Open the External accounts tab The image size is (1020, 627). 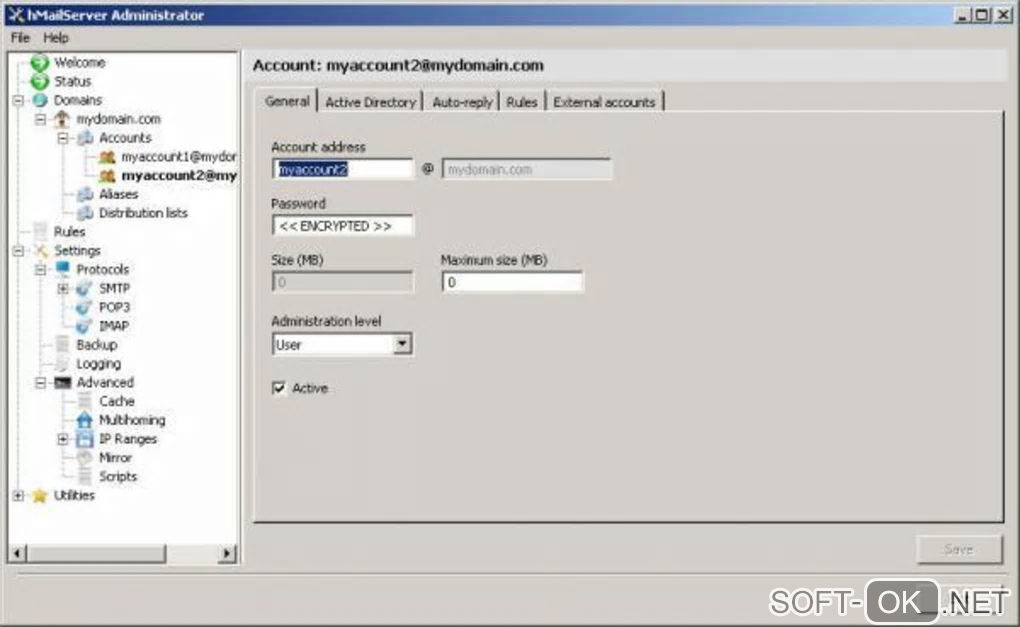604,102
